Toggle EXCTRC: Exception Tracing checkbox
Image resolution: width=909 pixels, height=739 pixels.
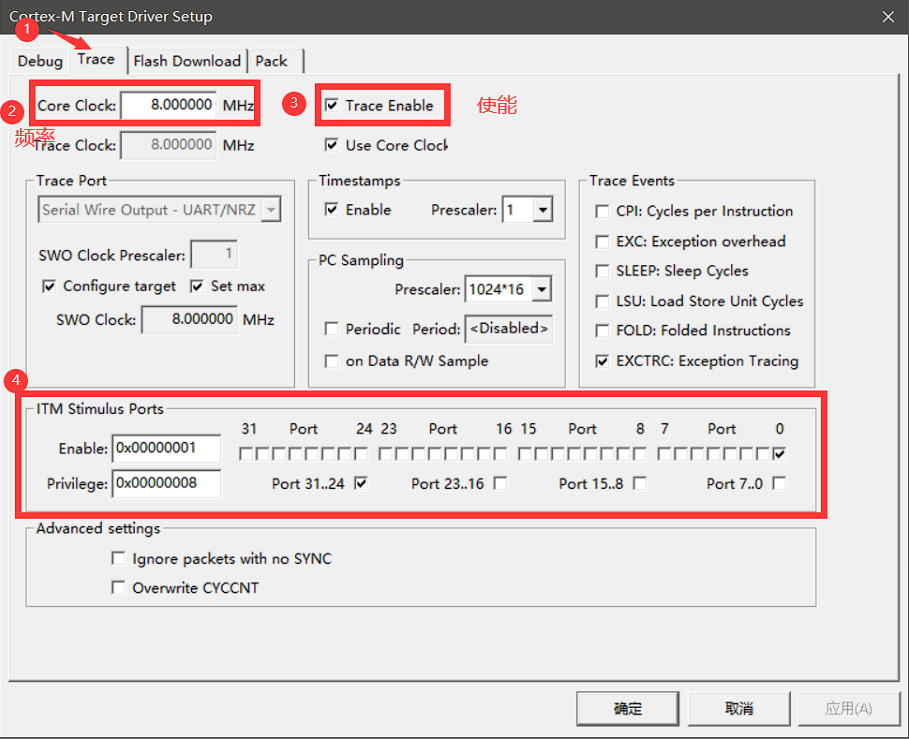click(602, 361)
